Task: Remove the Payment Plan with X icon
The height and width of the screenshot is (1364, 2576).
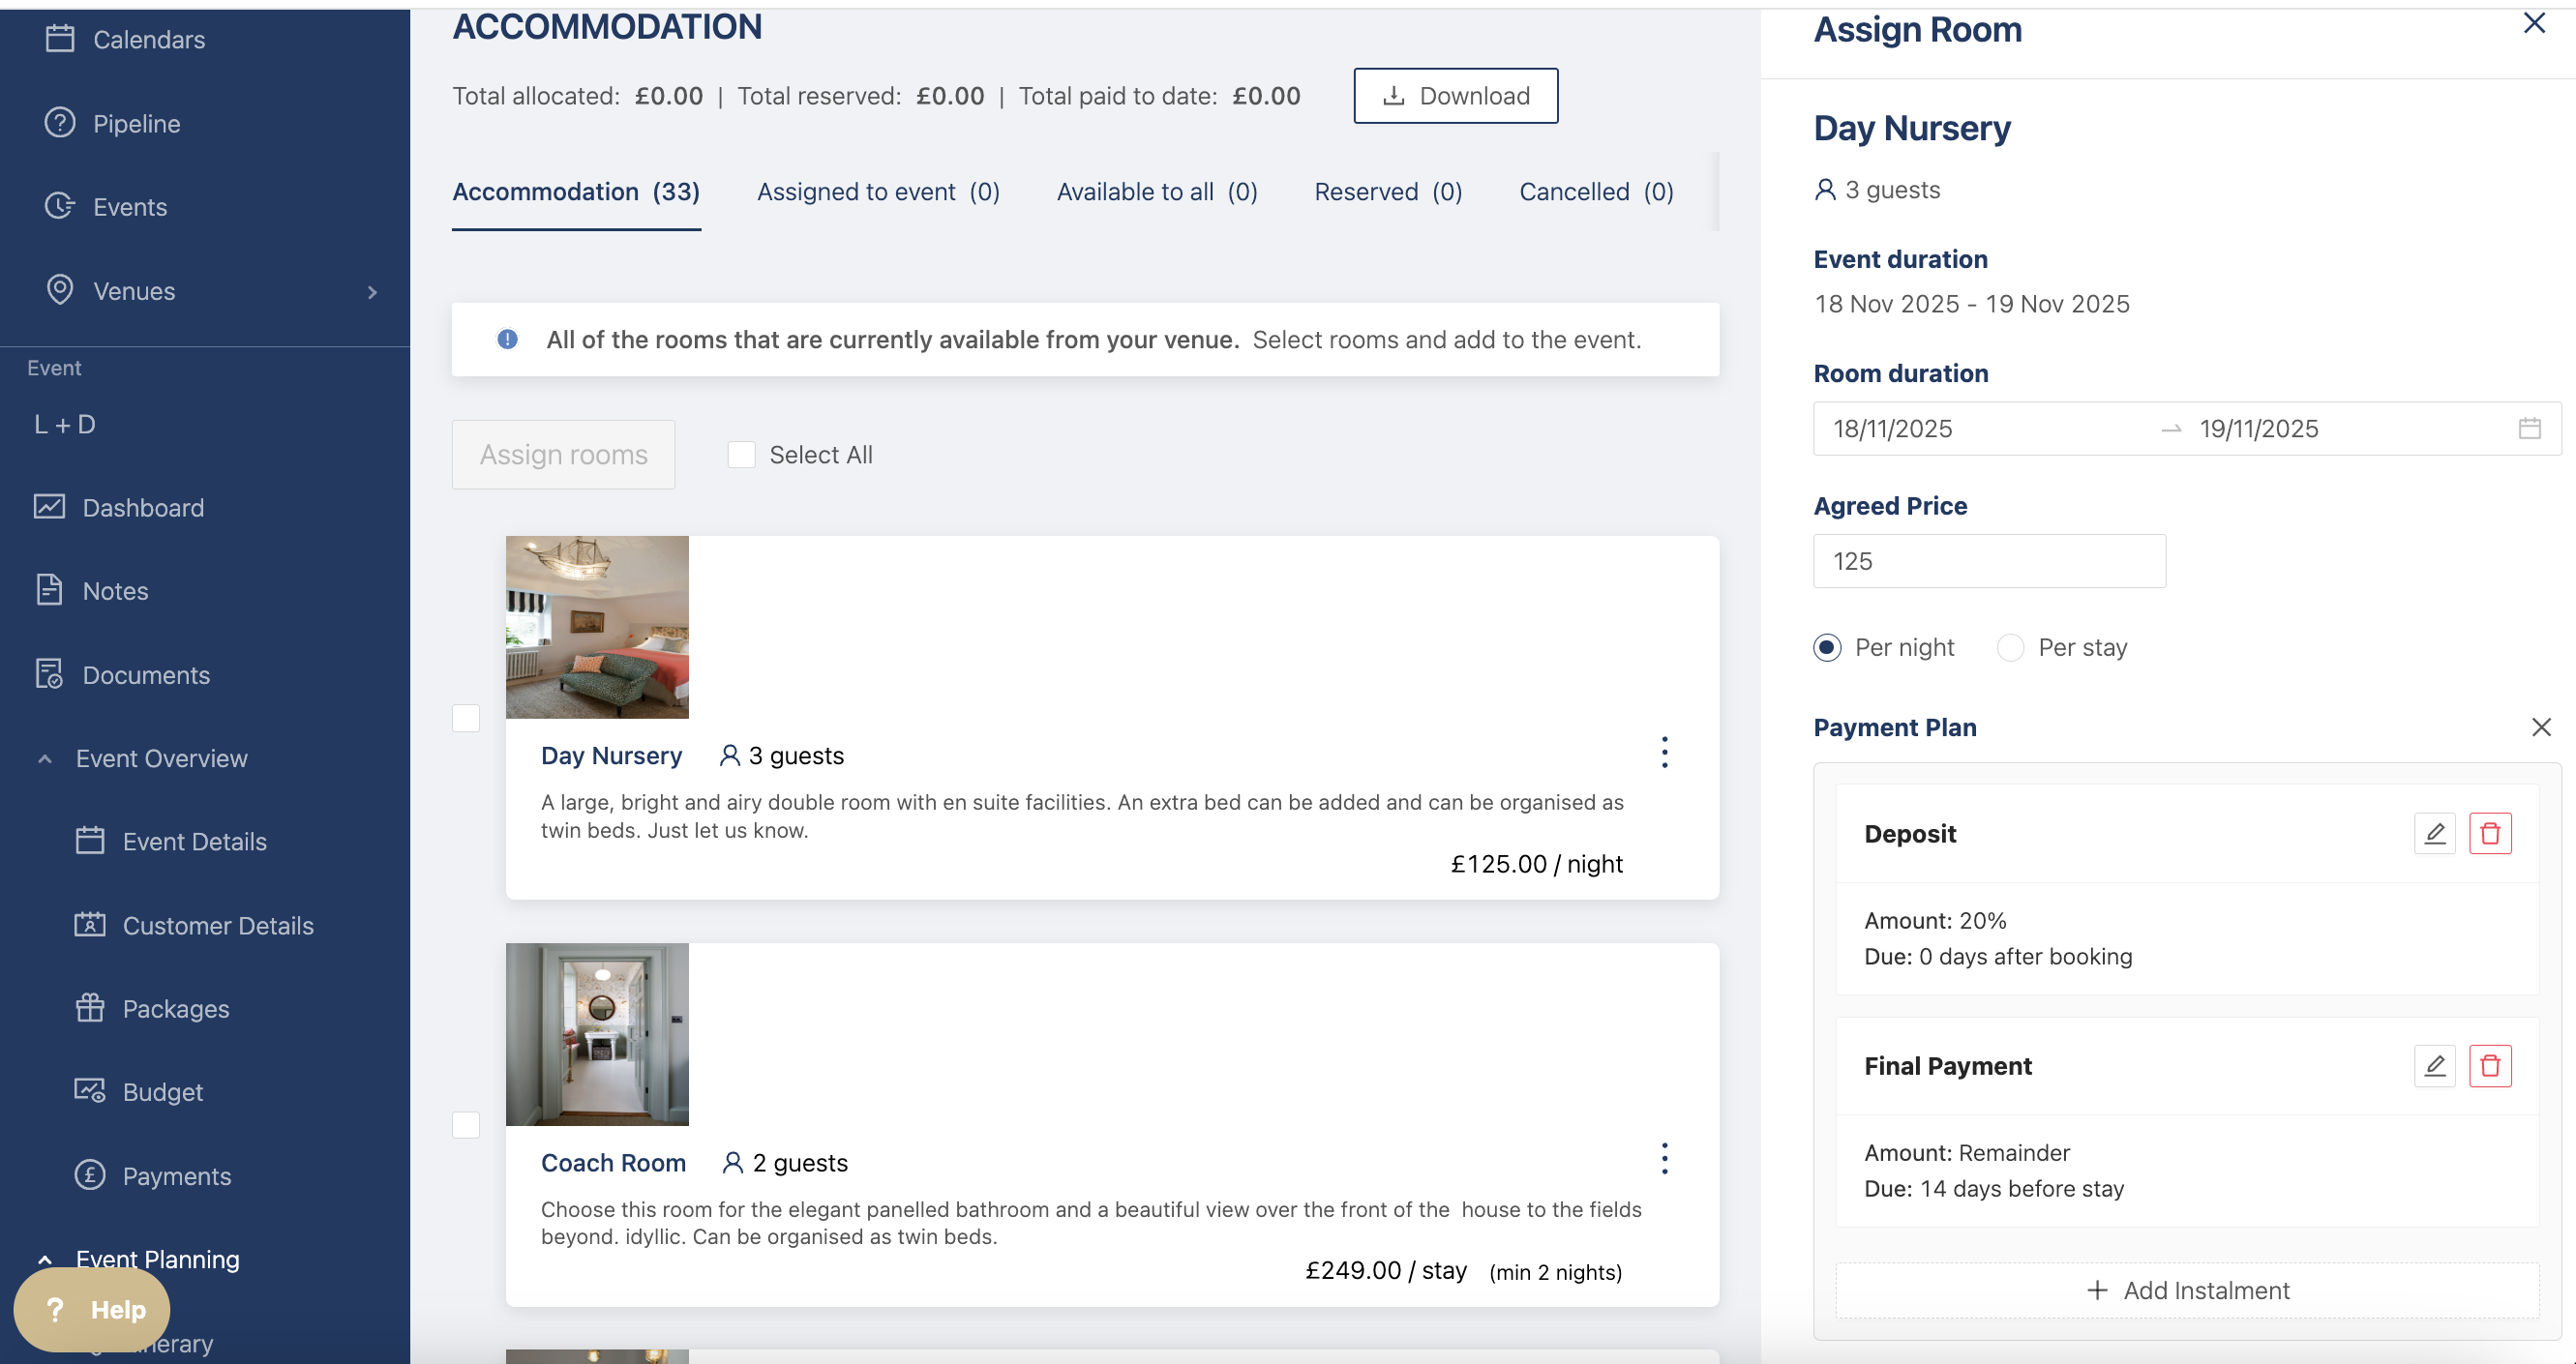Action: 2541,727
